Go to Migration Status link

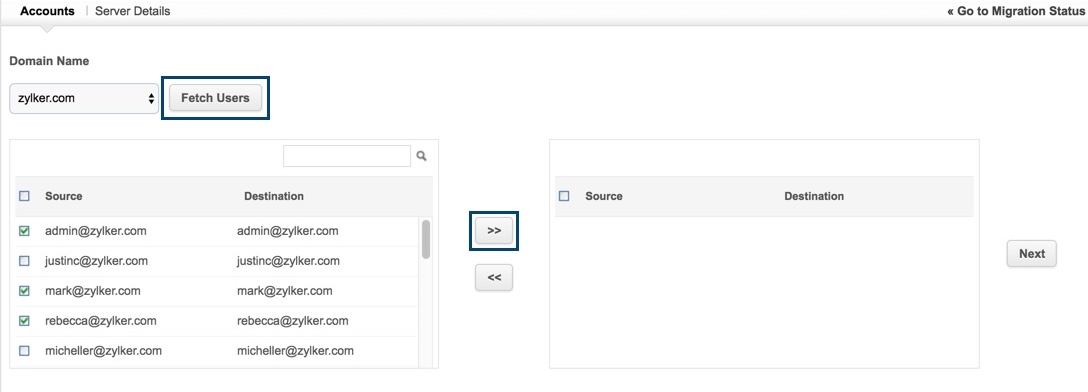(1015, 12)
